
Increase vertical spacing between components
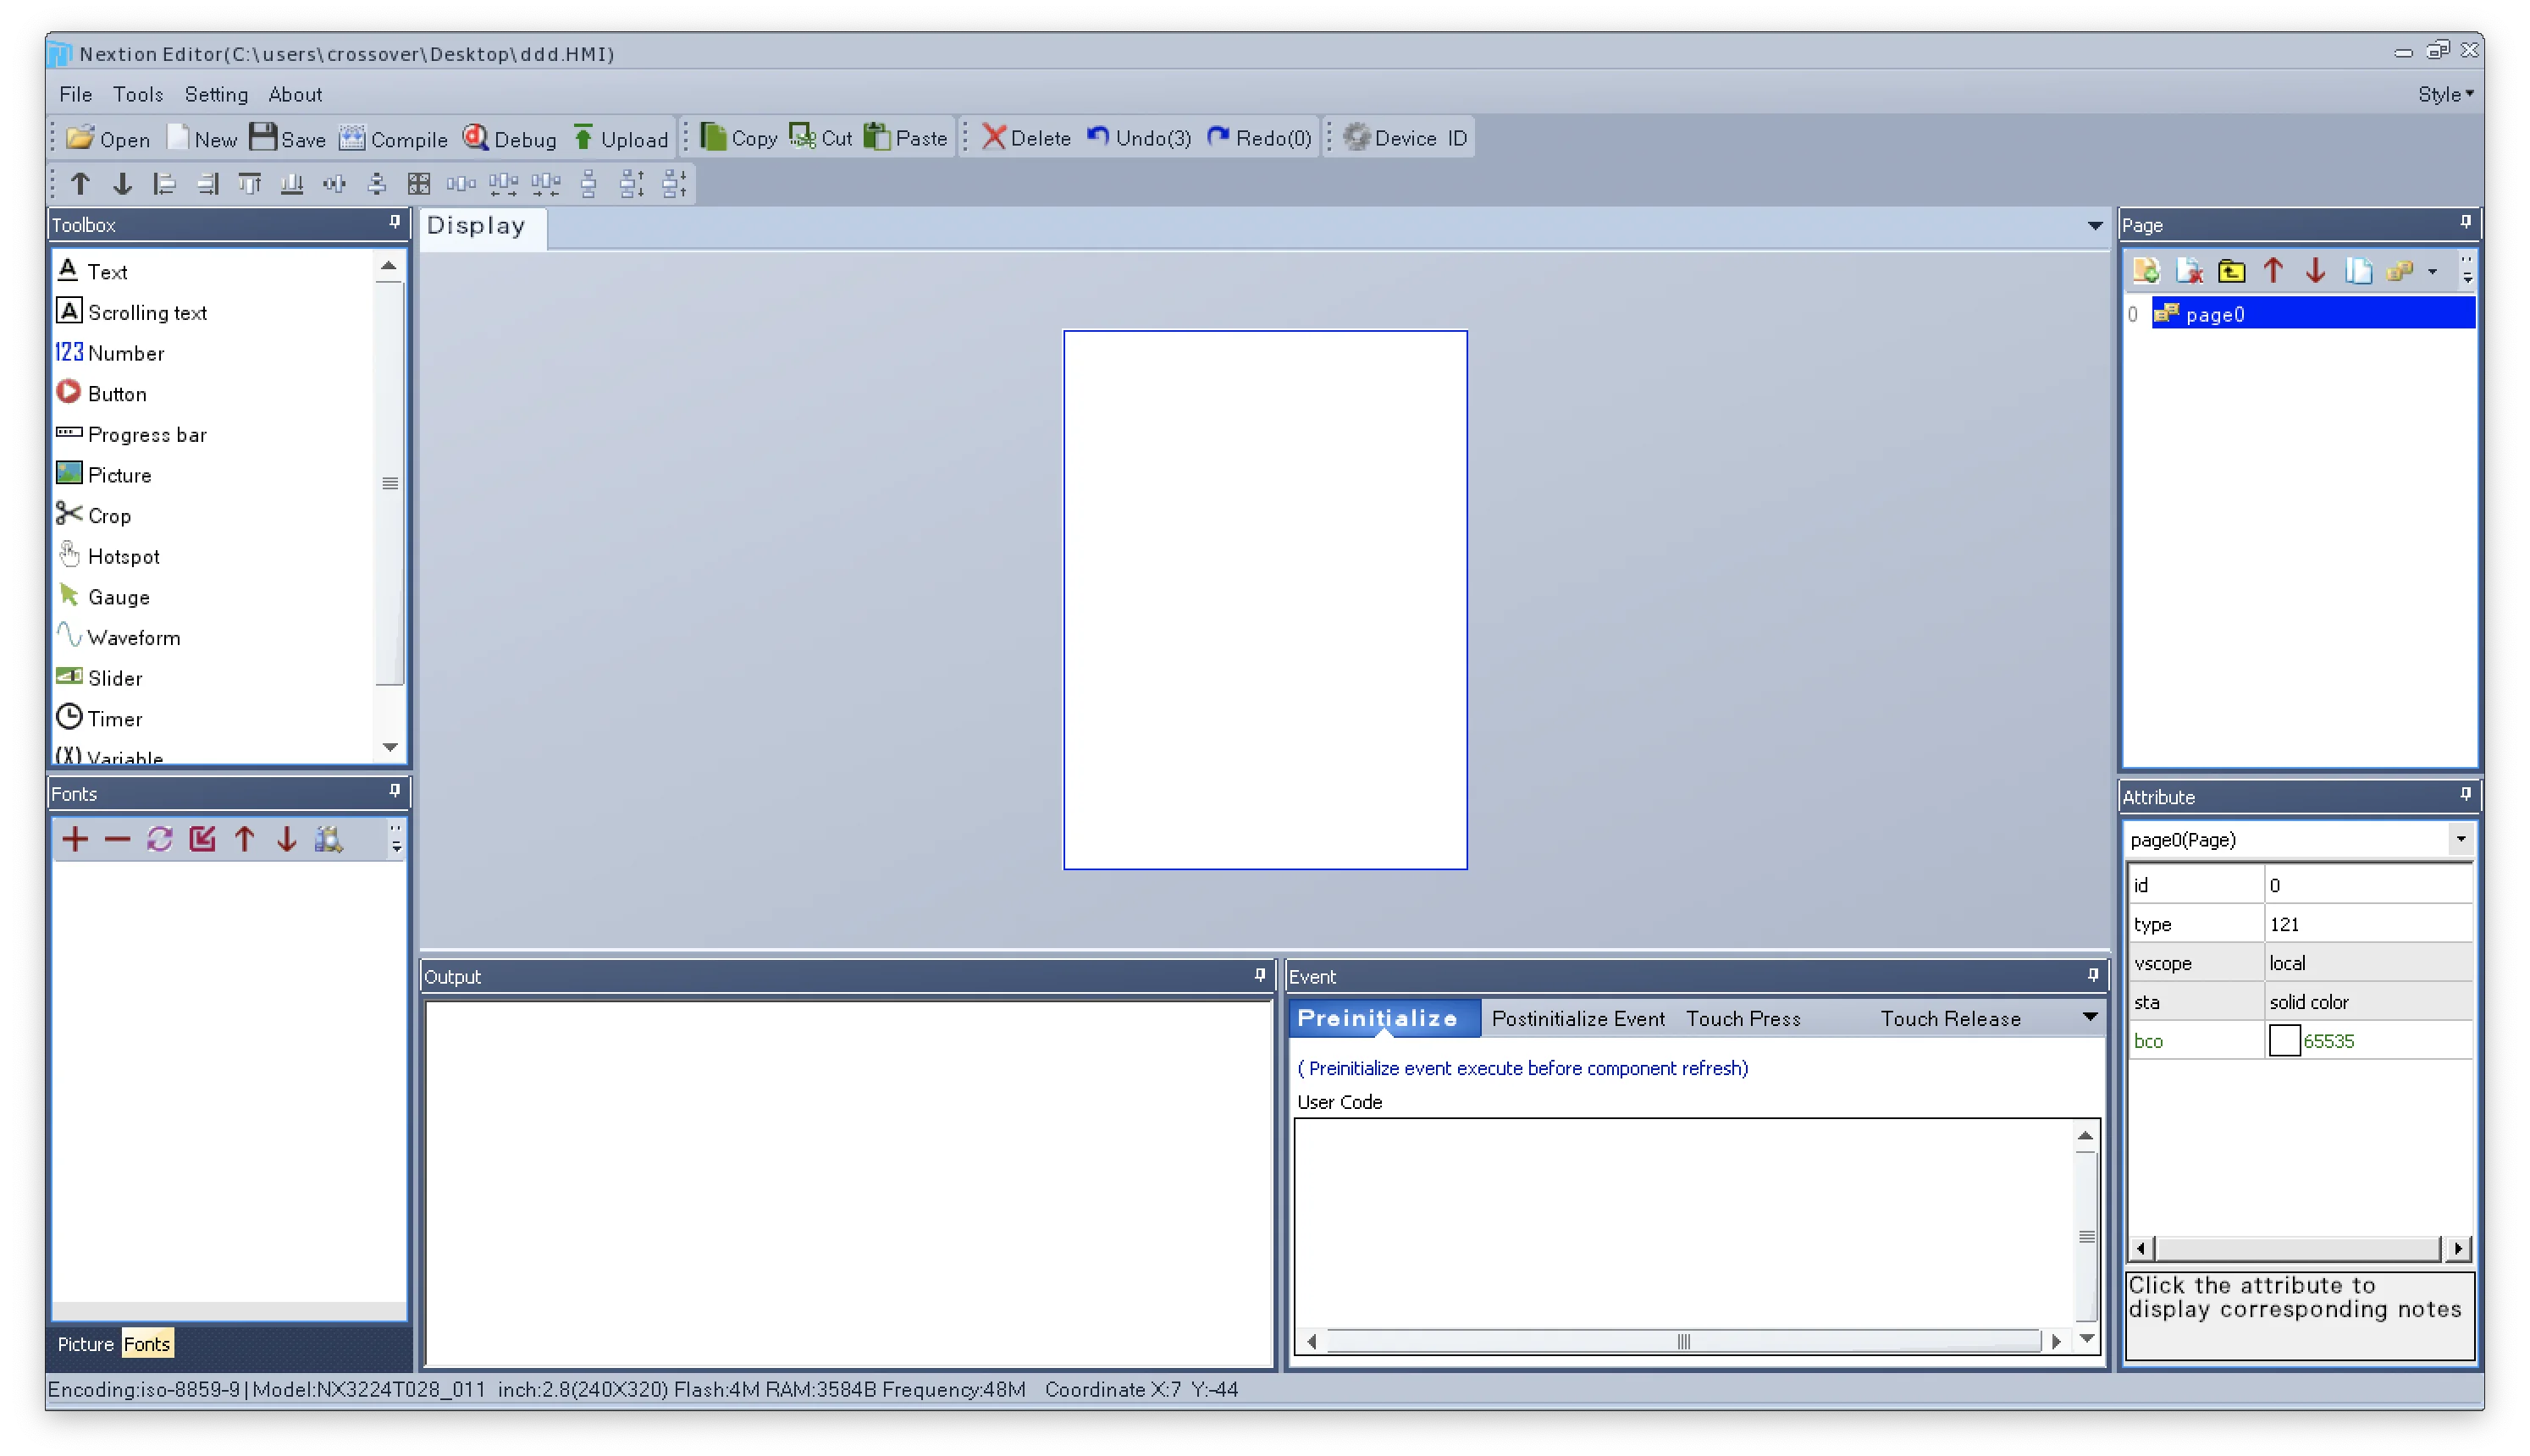click(632, 184)
